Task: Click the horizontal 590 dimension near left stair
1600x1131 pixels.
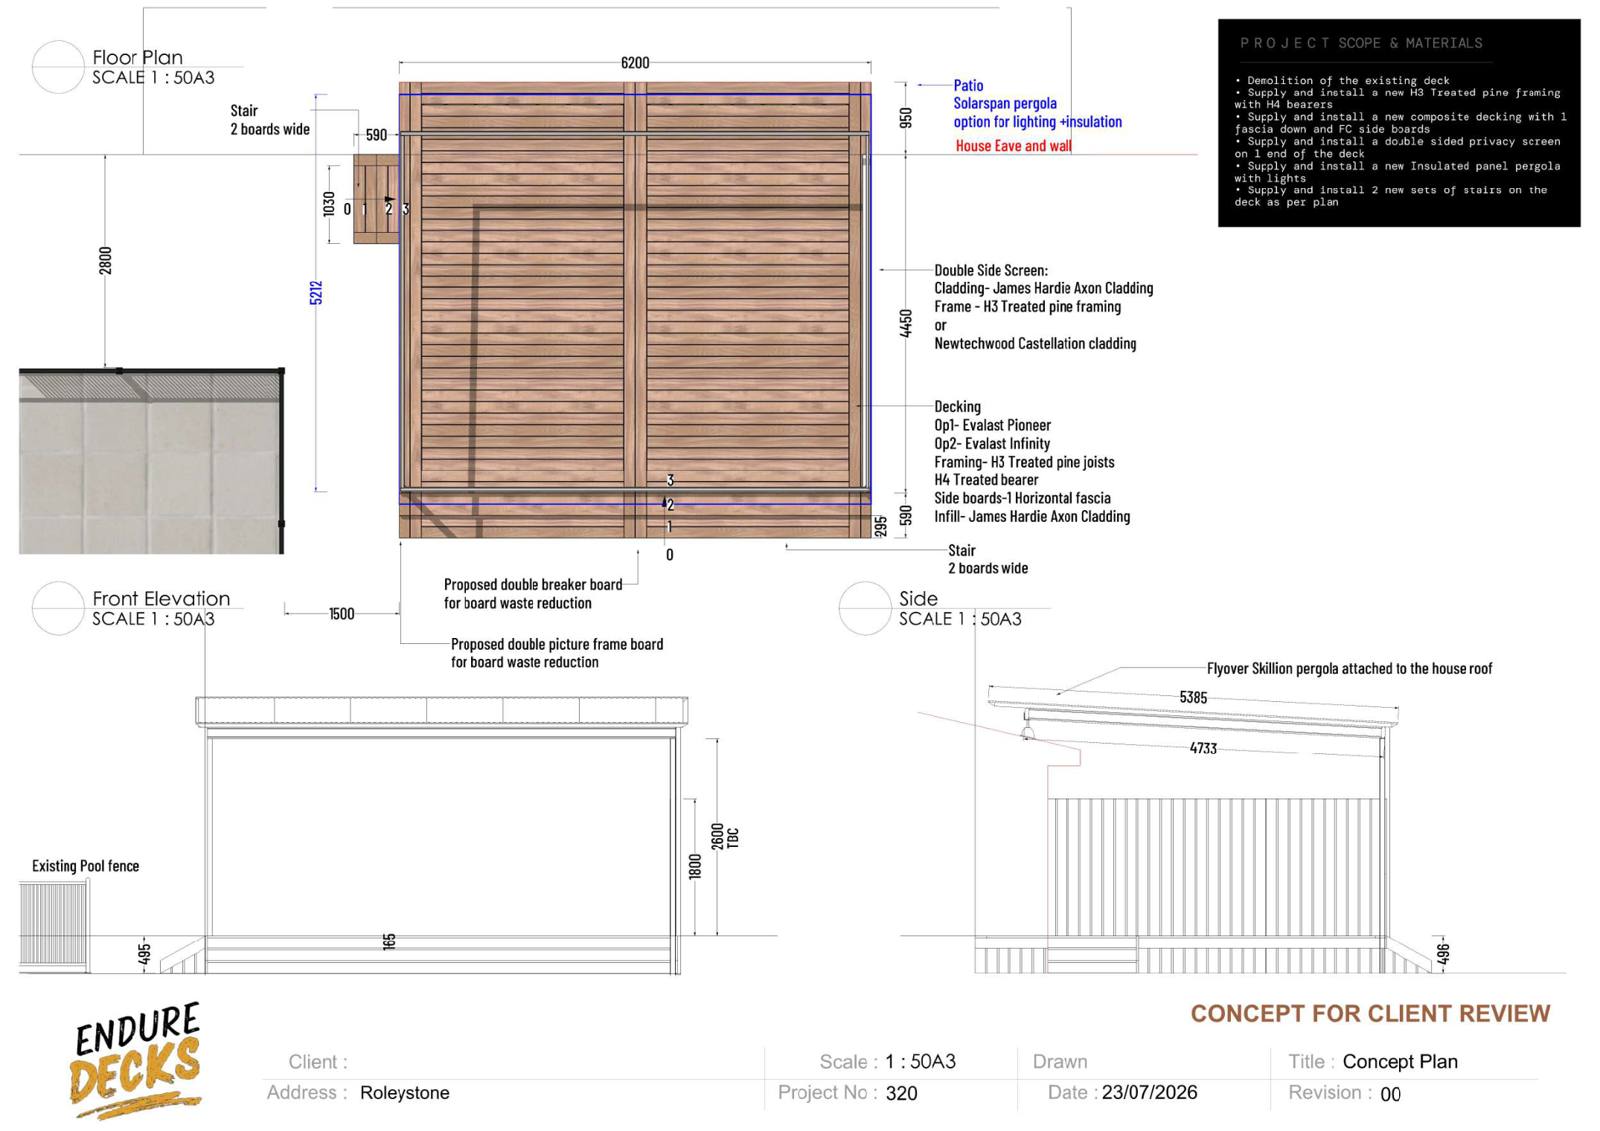Action: click(376, 135)
